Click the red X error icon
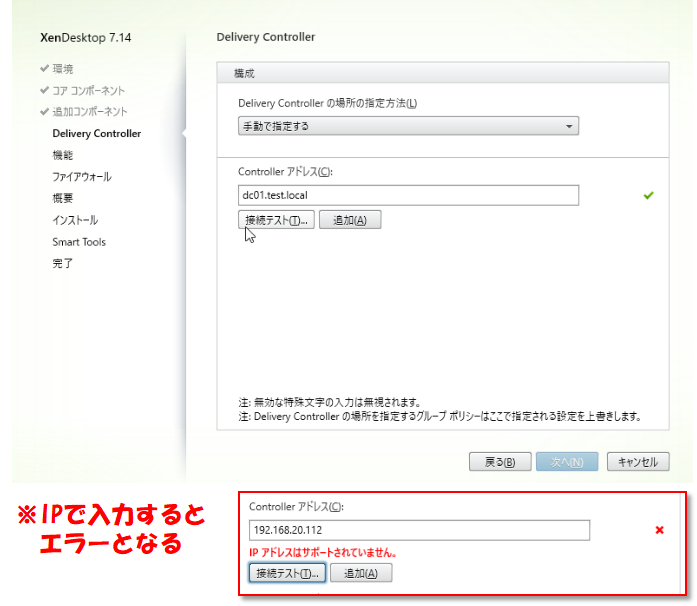The height and width of the screenshot is (606, 697). (660, 530)
